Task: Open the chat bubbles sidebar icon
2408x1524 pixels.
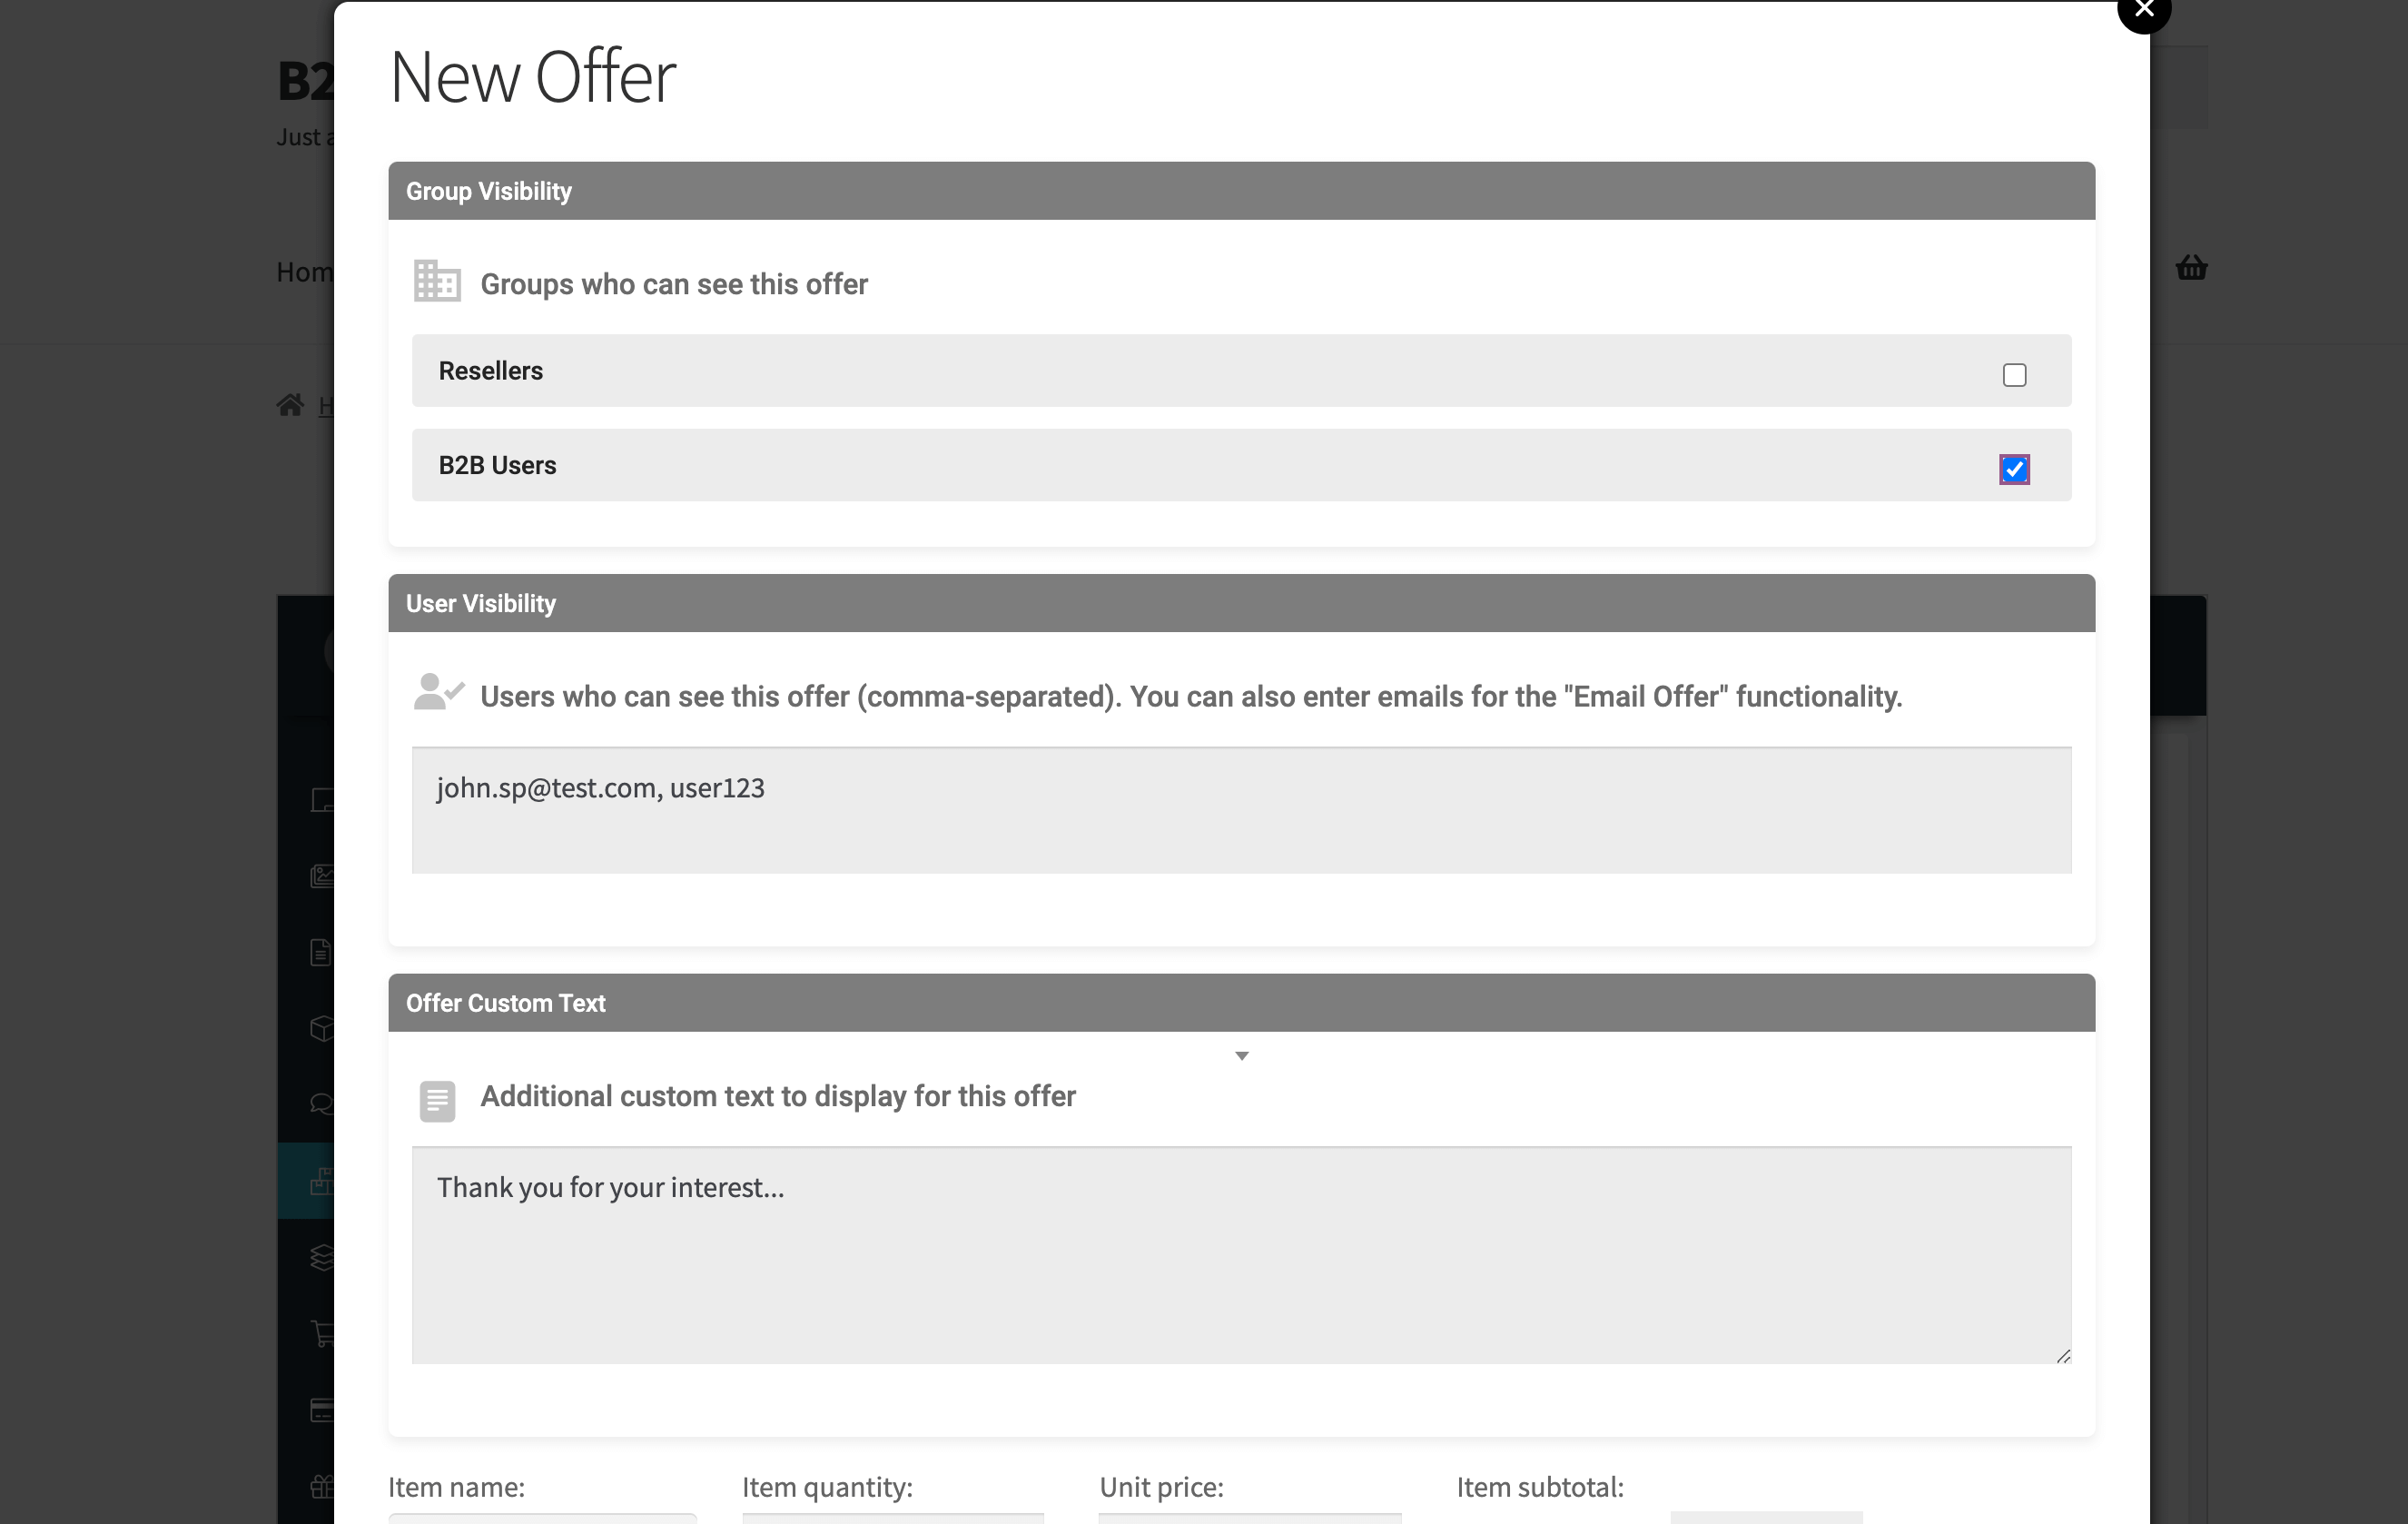Action: point(321,1104)
